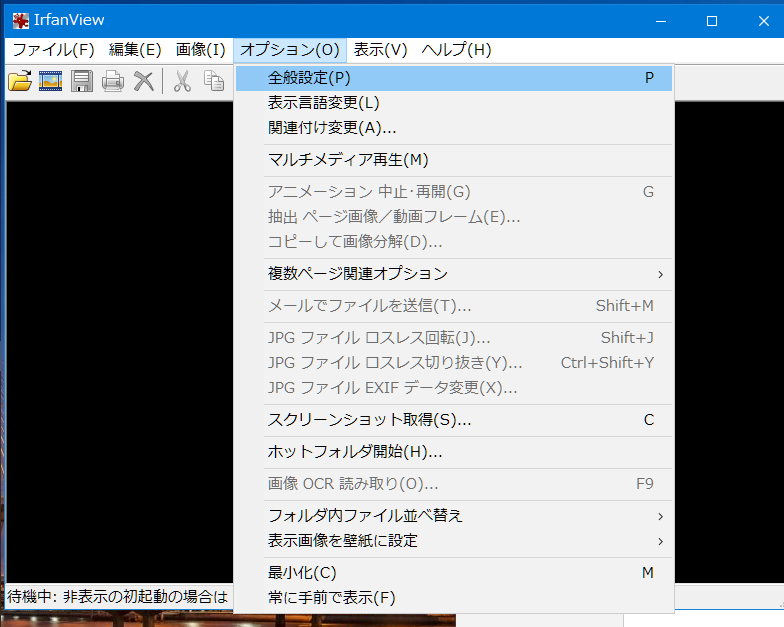The image size is (784, 627).
Task: Click the Copy toolbar icon
Action: pyautogui.click(x=214, y=81)
